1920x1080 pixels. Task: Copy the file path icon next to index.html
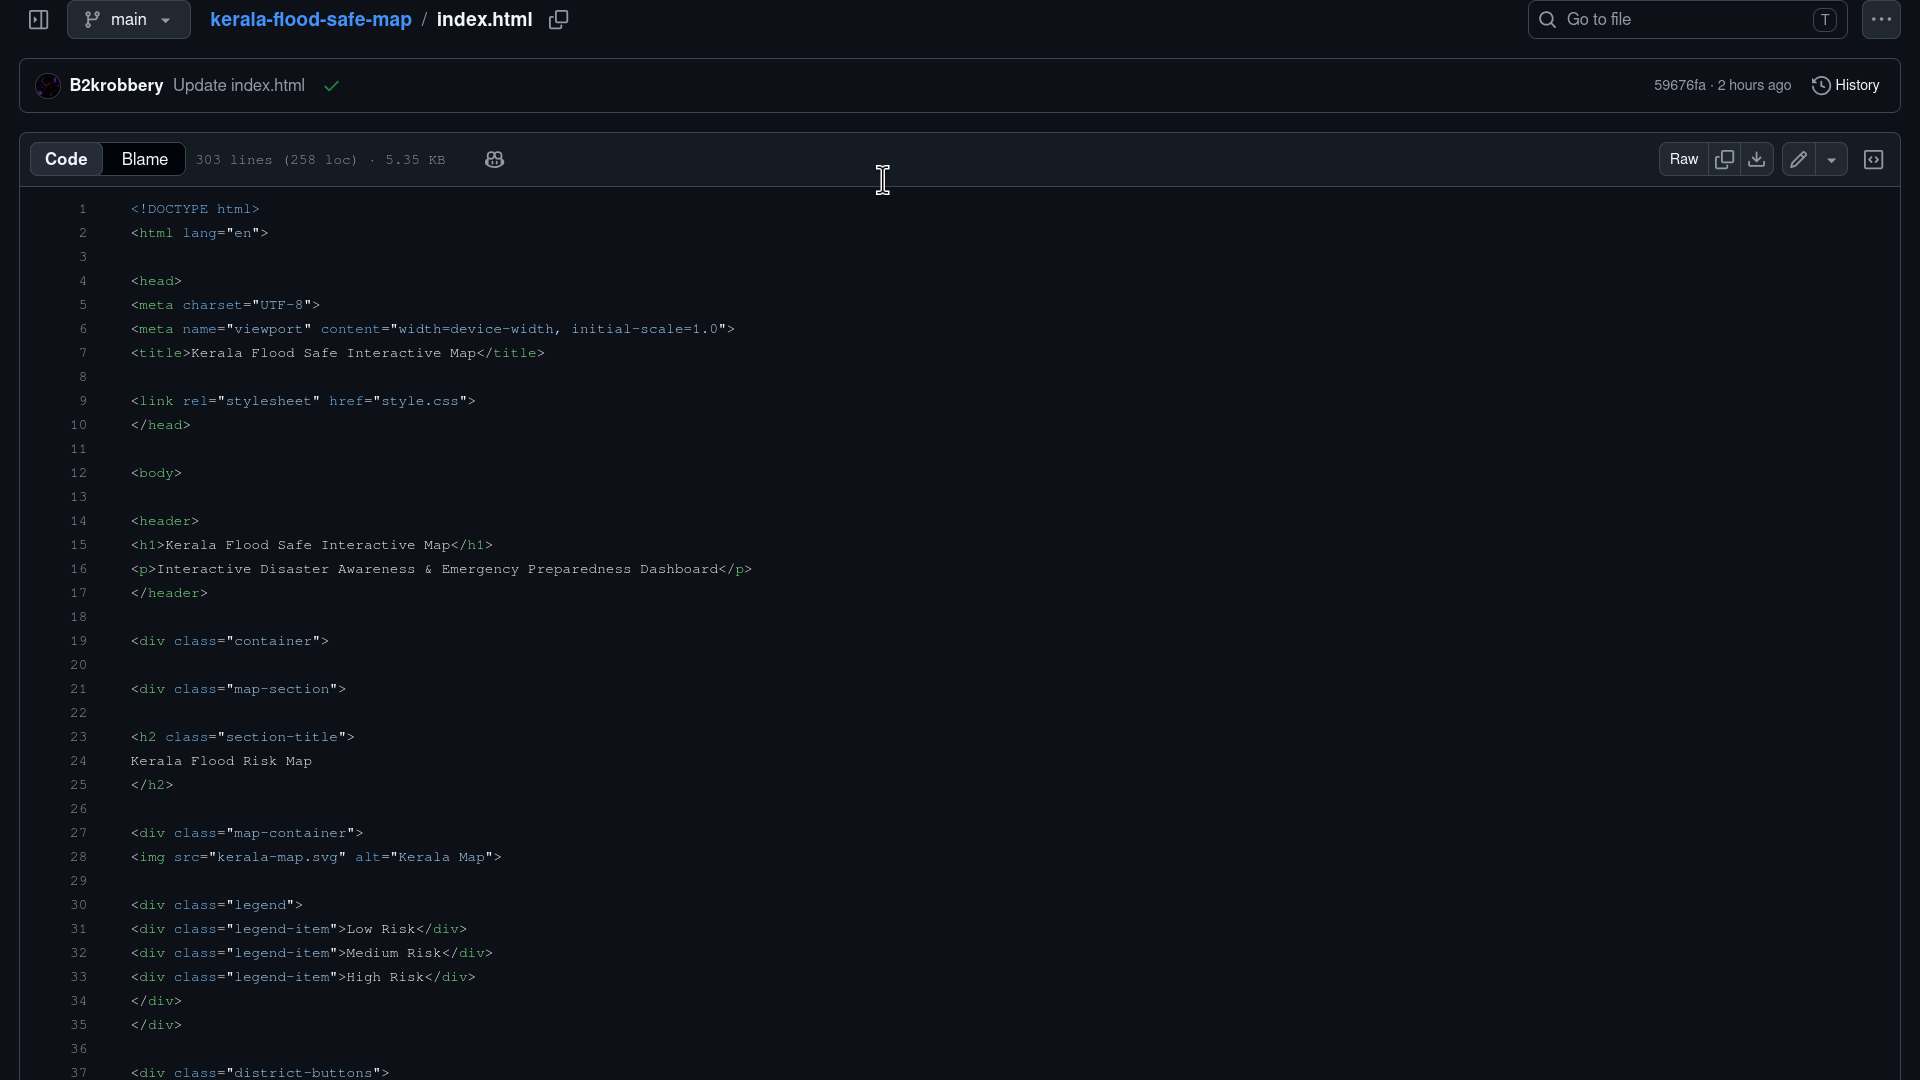(x=559, y=20)
